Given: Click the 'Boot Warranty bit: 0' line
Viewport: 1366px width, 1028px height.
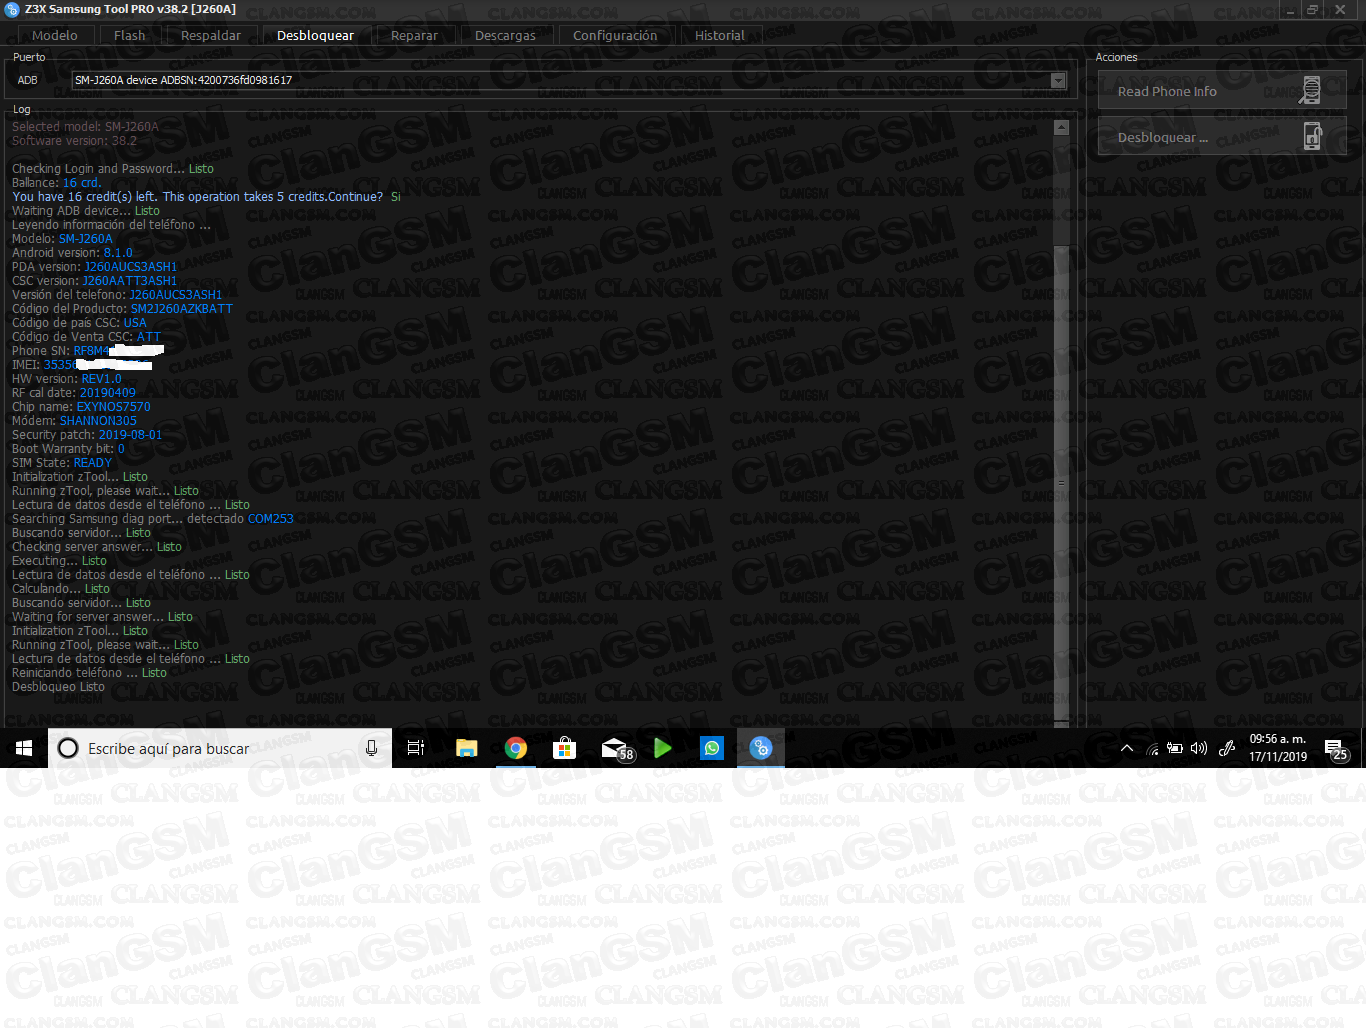Looking at the screenshot, I should pyautogui.click(x=68, y=449).
